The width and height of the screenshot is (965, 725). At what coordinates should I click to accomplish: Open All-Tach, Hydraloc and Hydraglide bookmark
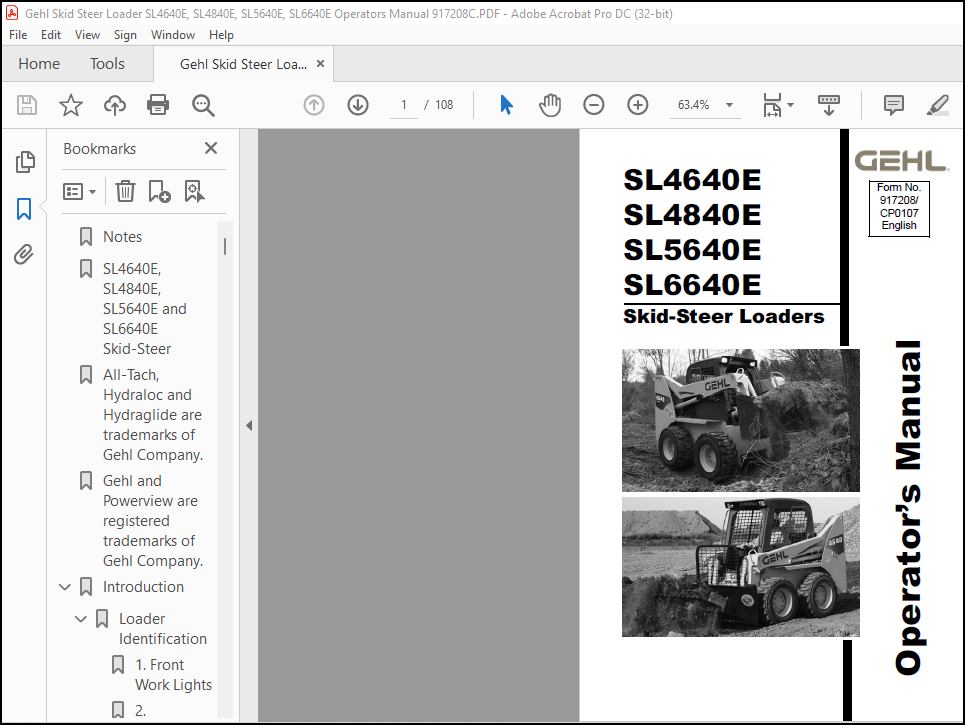(153, 415)
